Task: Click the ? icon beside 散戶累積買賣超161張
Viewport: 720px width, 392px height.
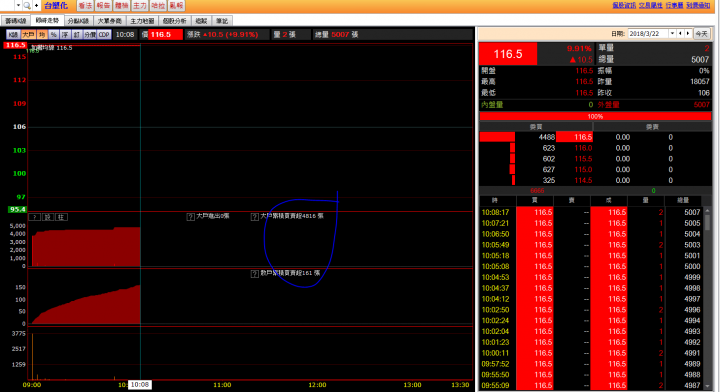Action: [255, 274]
